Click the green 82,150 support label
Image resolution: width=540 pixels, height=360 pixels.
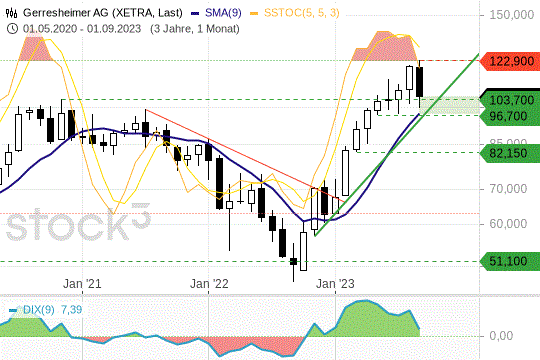click(511, 153)
